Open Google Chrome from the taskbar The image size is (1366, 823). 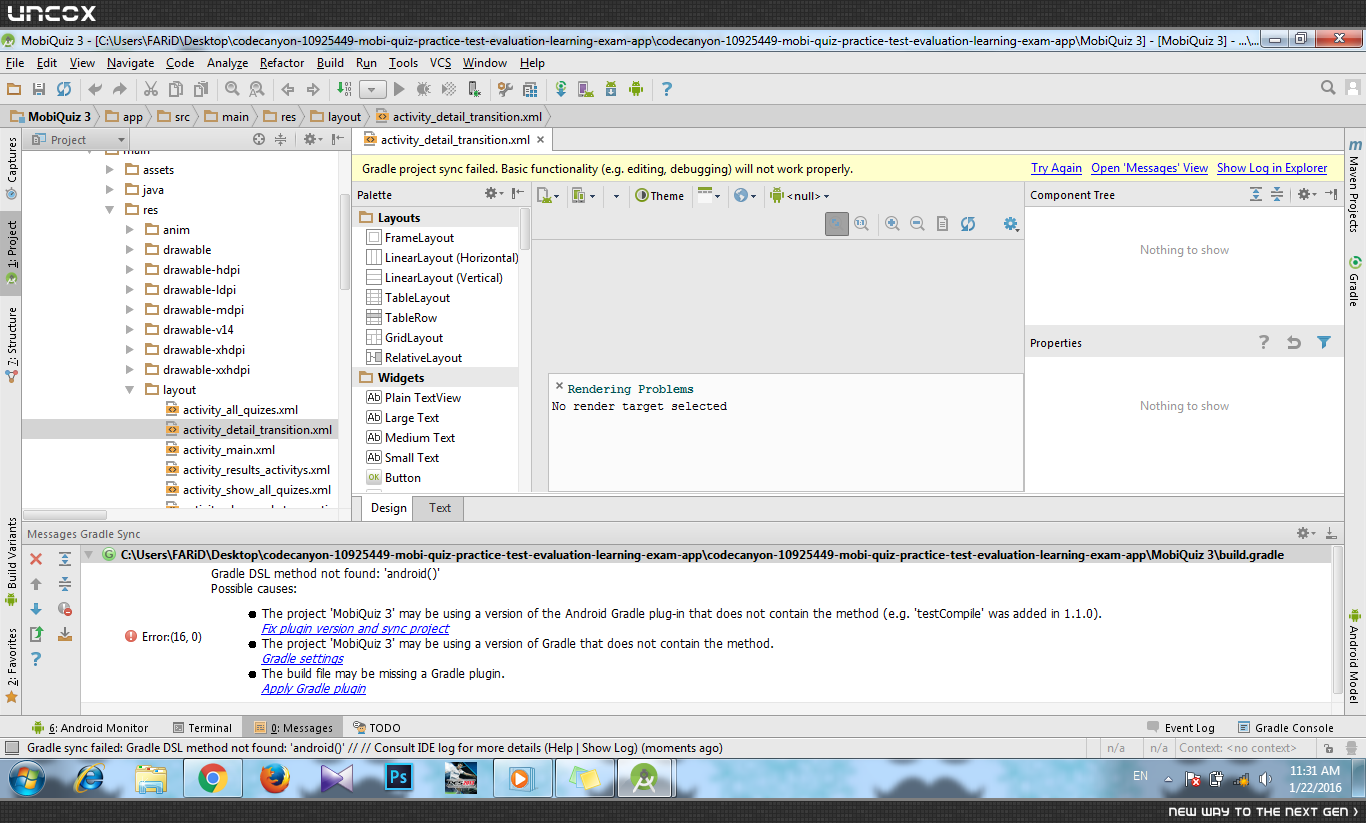click(x=212, y=777)
